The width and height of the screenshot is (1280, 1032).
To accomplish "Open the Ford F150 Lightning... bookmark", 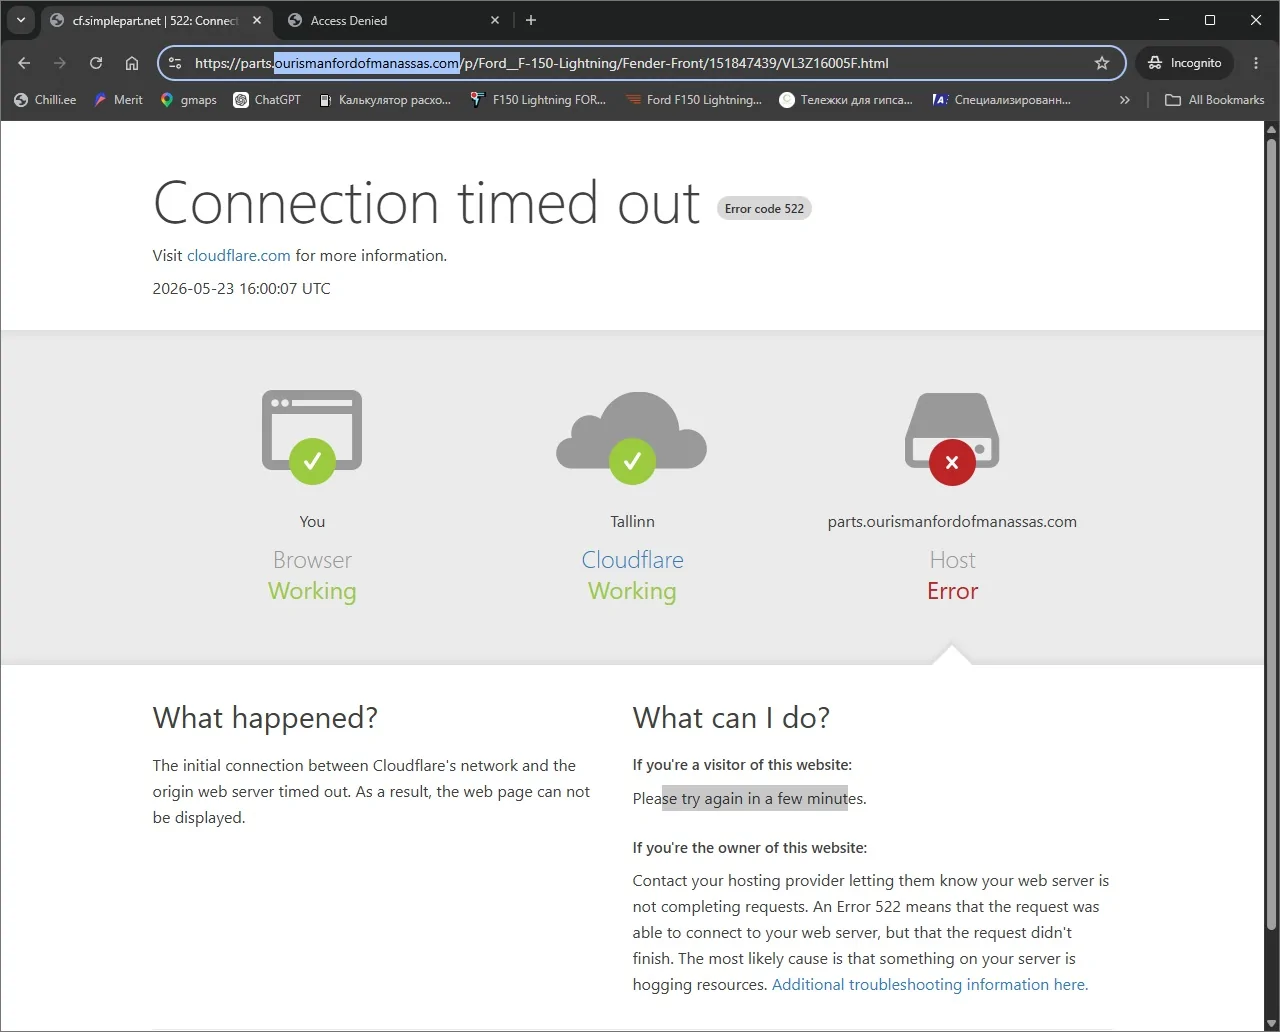I will 693,100.
